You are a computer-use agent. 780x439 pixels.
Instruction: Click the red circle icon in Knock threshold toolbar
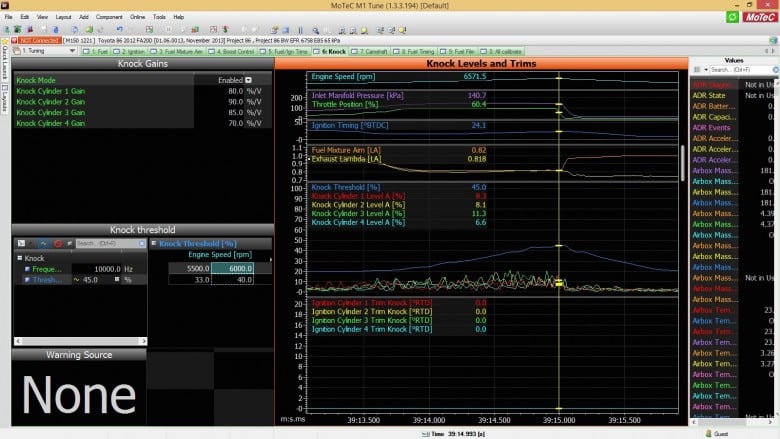58,244
